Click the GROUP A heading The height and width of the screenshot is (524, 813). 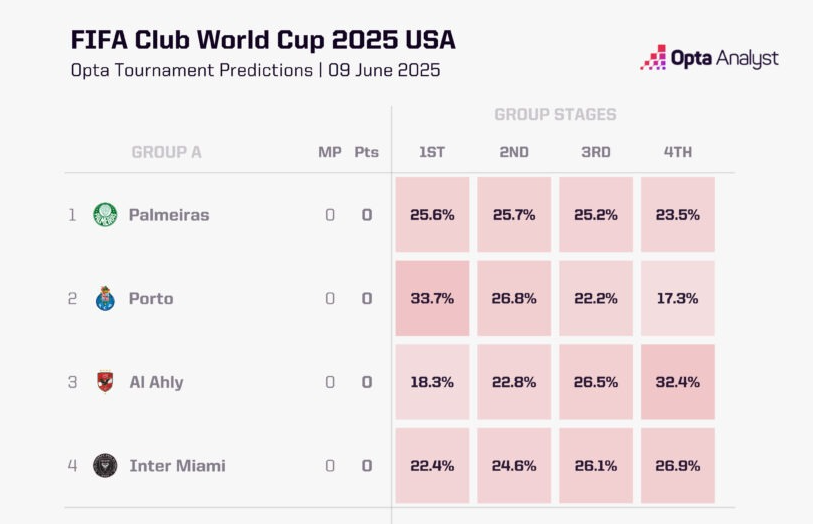pyautogui.click(x=166, y=152)
